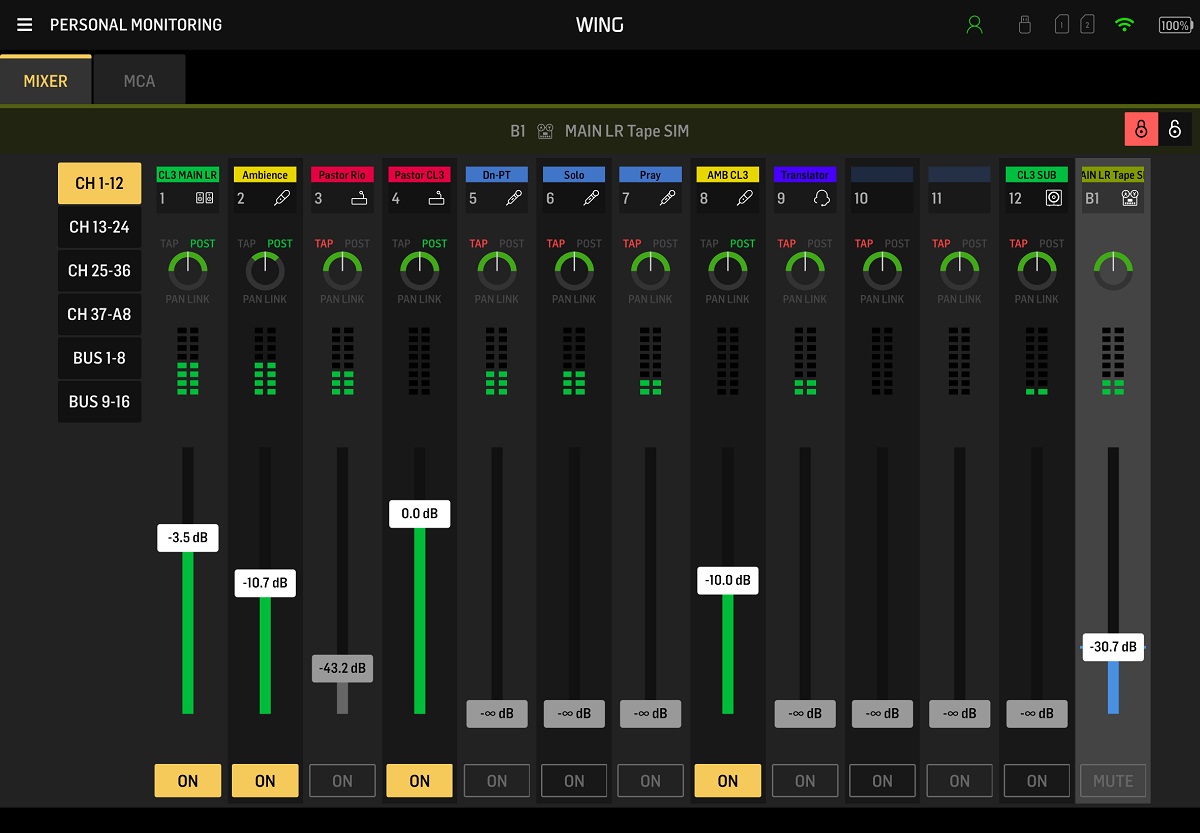
Task: Click the 100% battery indicator
Action: pyautogui.click(x=1174, y=25)
